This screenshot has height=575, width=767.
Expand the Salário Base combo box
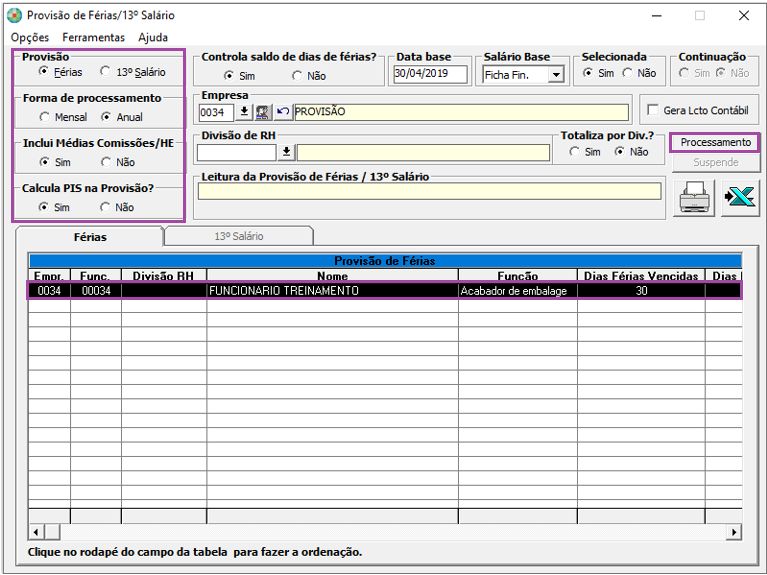click(556, 75)
